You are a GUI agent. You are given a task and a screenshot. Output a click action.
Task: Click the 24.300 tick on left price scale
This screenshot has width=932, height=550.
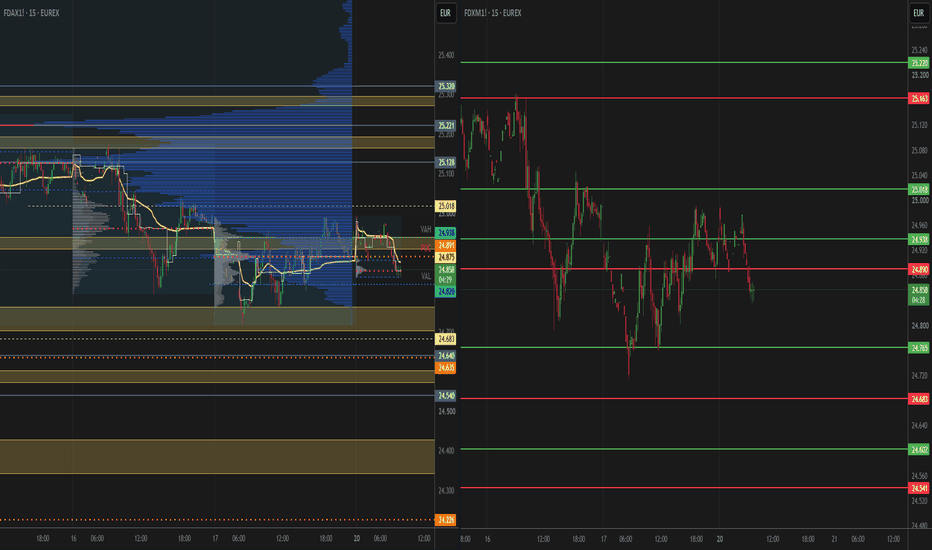click(x=446, y=491)
